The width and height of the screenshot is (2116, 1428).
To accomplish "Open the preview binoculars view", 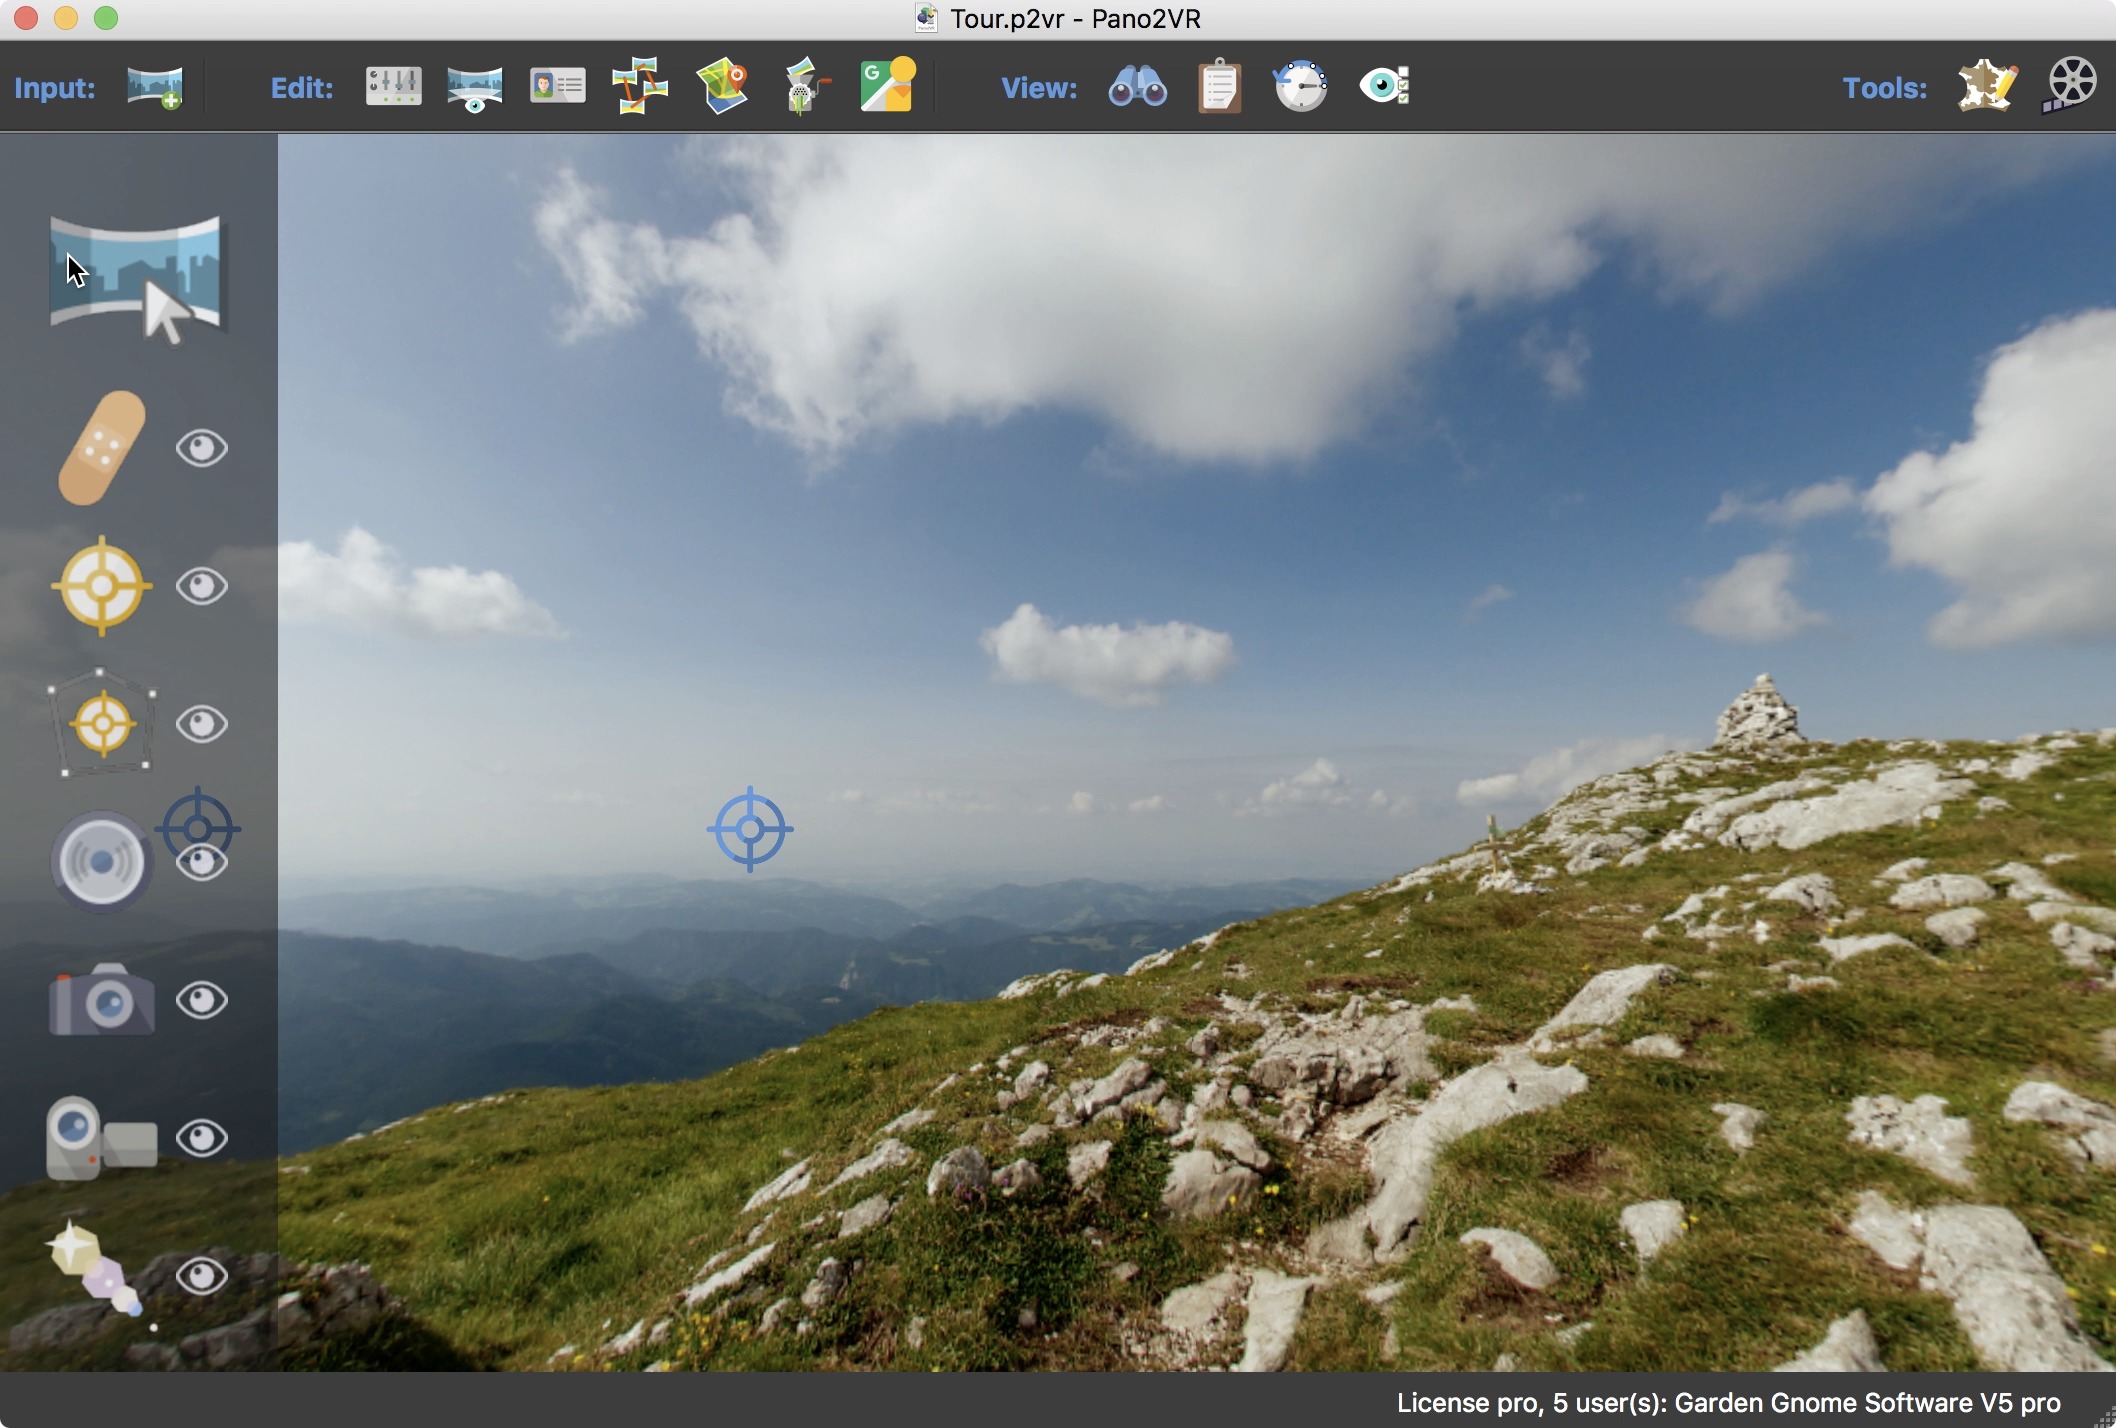I will pos(1138,86).
